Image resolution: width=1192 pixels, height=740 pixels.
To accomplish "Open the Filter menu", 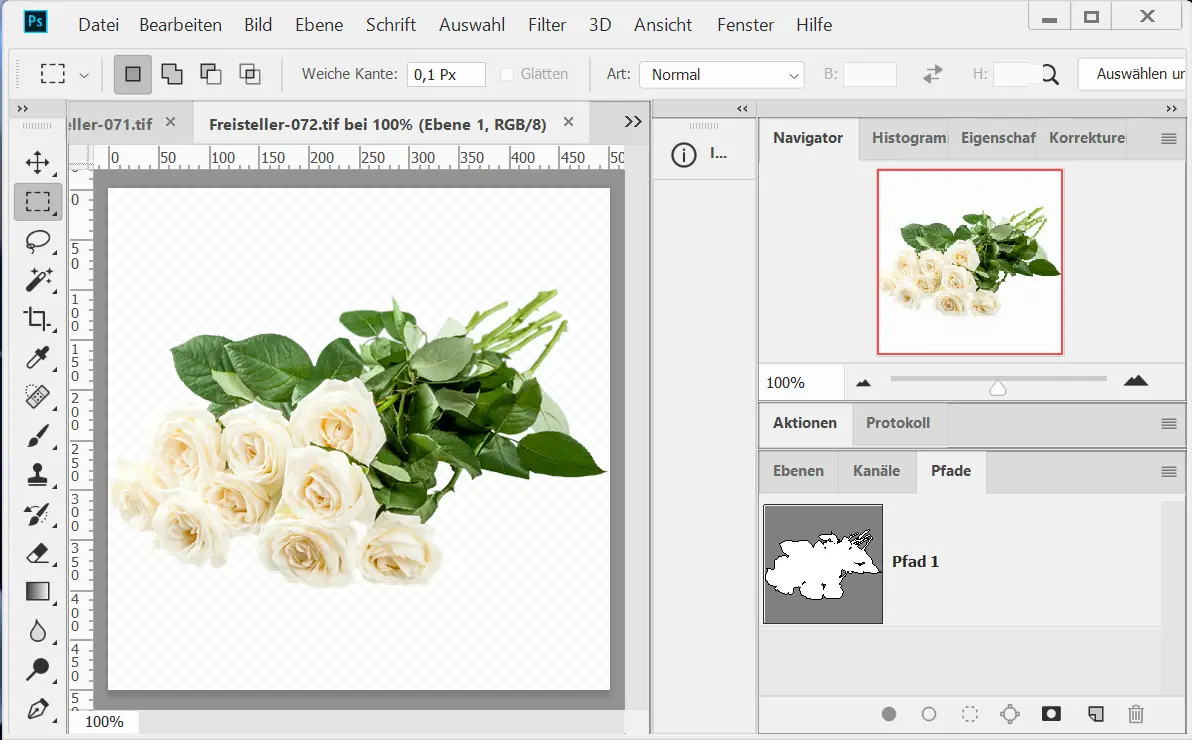I will pyautogui.click(x=547, y=25).
